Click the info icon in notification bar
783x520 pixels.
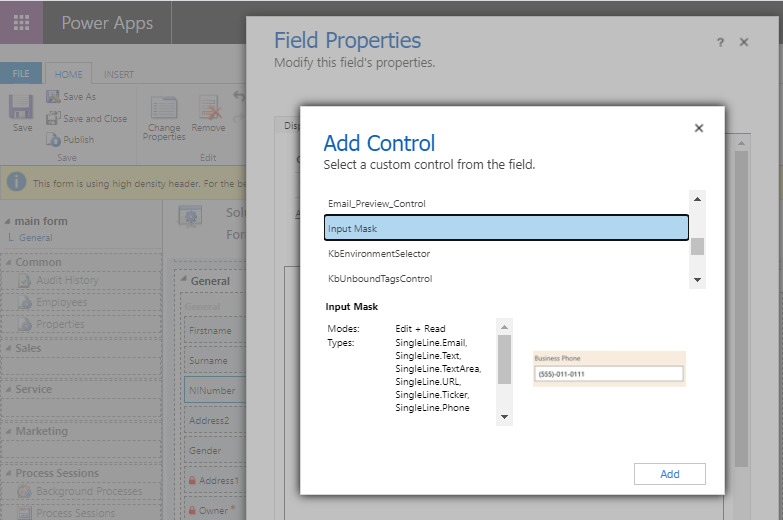[x=16, y=181]
